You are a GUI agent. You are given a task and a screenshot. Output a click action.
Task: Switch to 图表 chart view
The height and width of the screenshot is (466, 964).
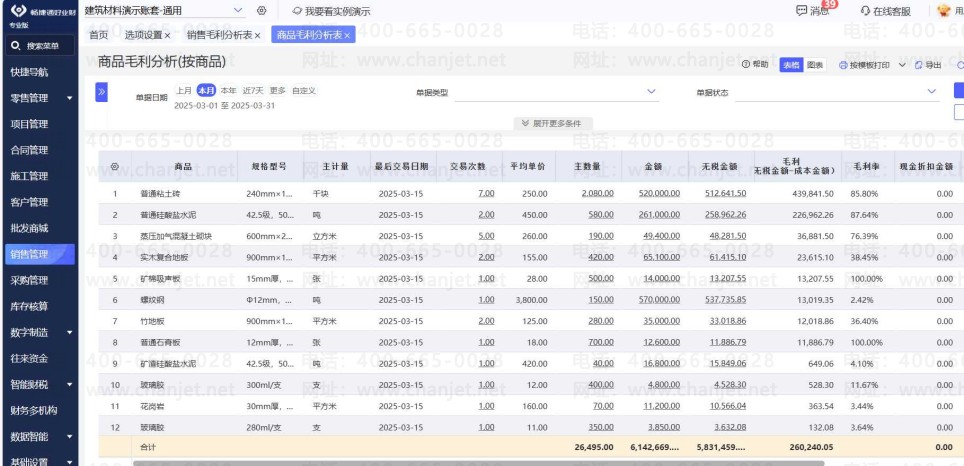coord(815,65)
